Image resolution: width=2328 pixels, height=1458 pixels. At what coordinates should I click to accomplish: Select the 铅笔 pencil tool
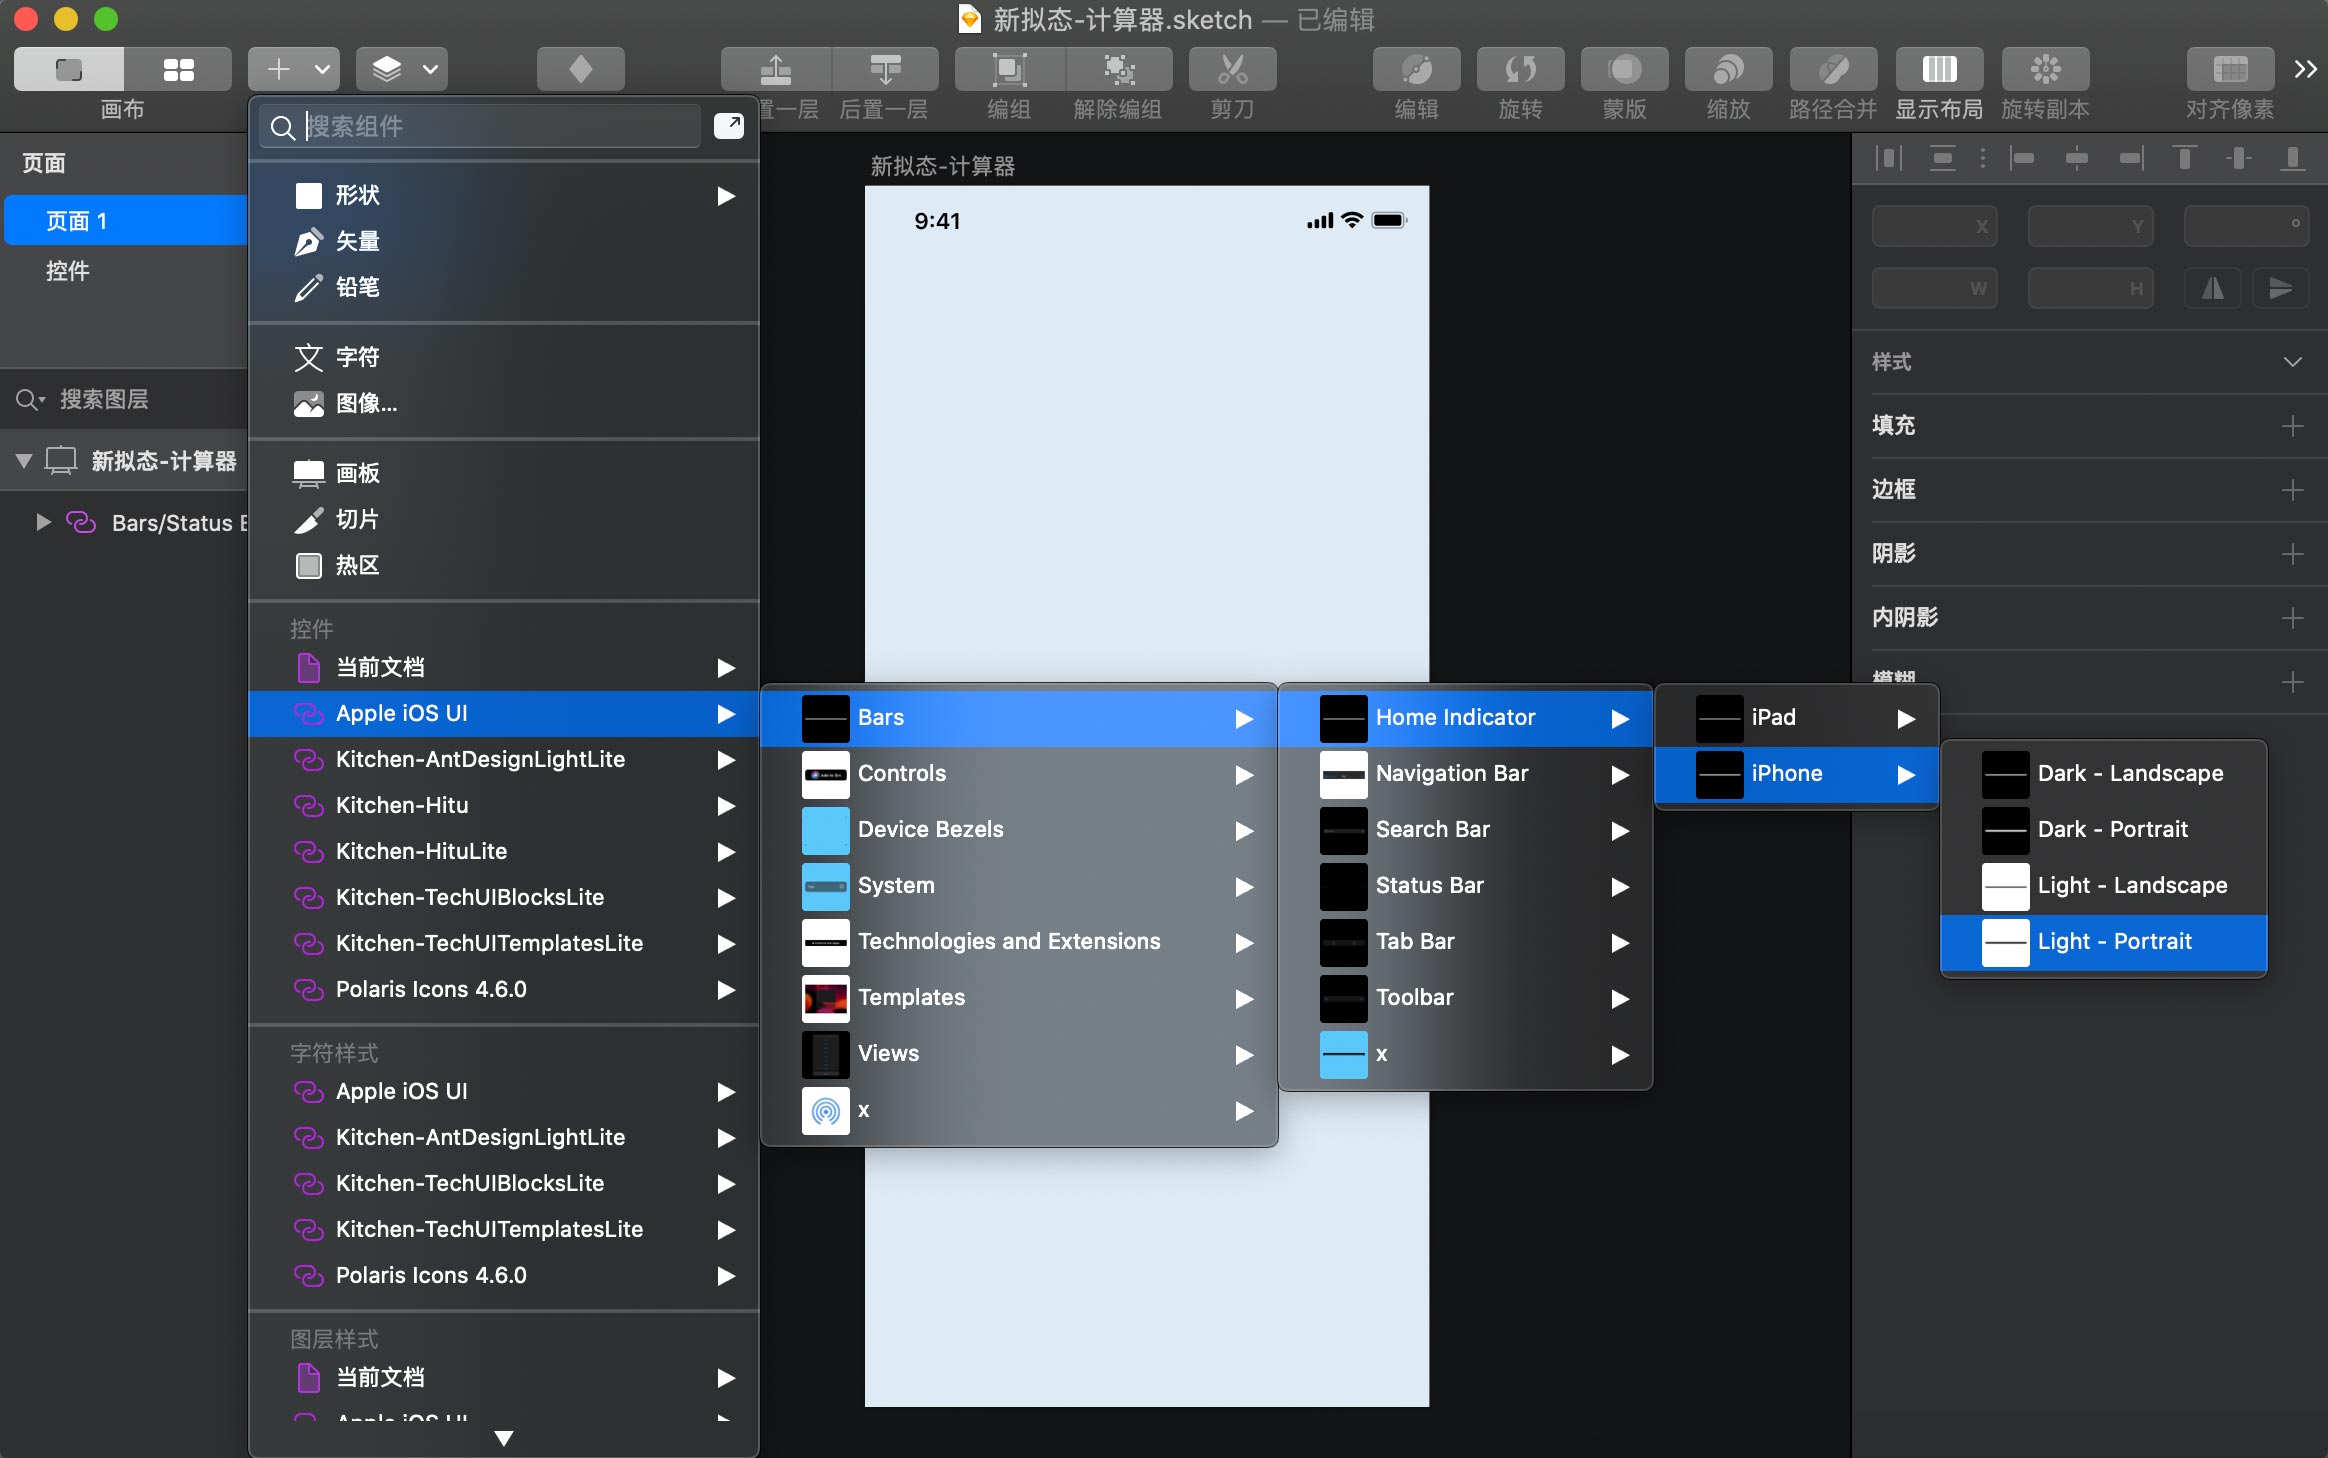pyautogui.click(x=504, y=287)
